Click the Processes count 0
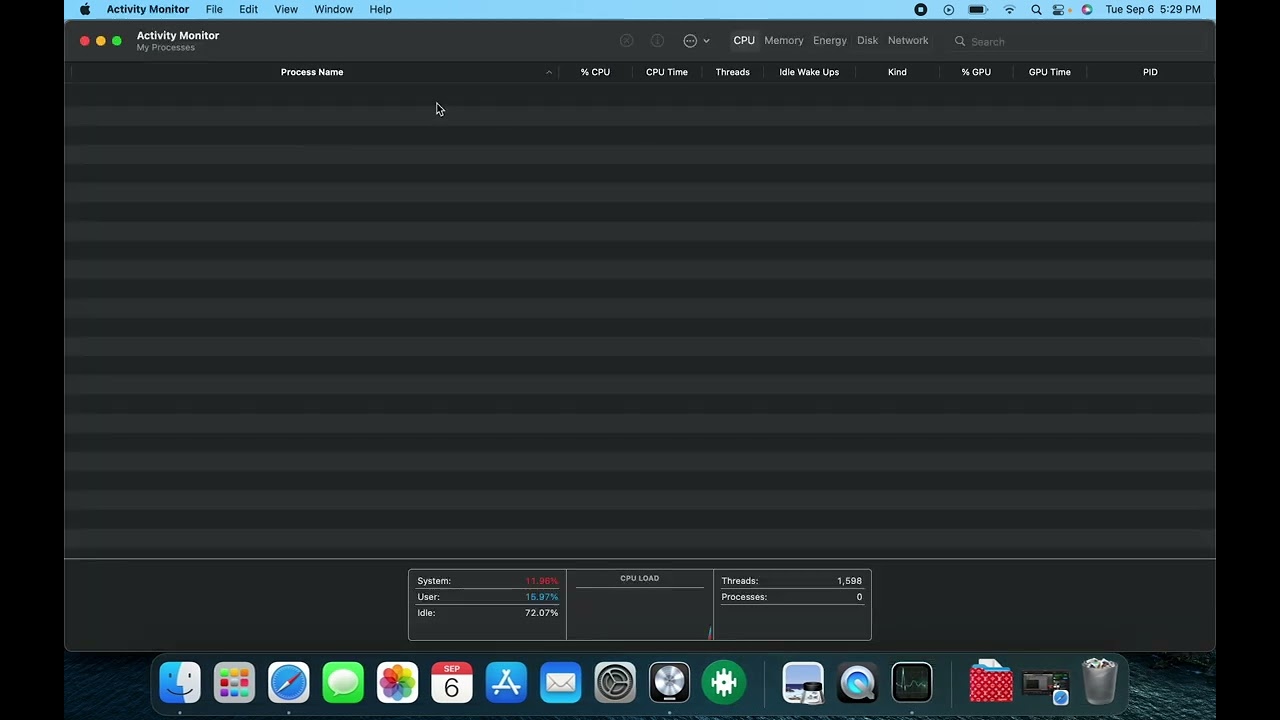The width and height of the screenshot is (1280, 720). 859,597
